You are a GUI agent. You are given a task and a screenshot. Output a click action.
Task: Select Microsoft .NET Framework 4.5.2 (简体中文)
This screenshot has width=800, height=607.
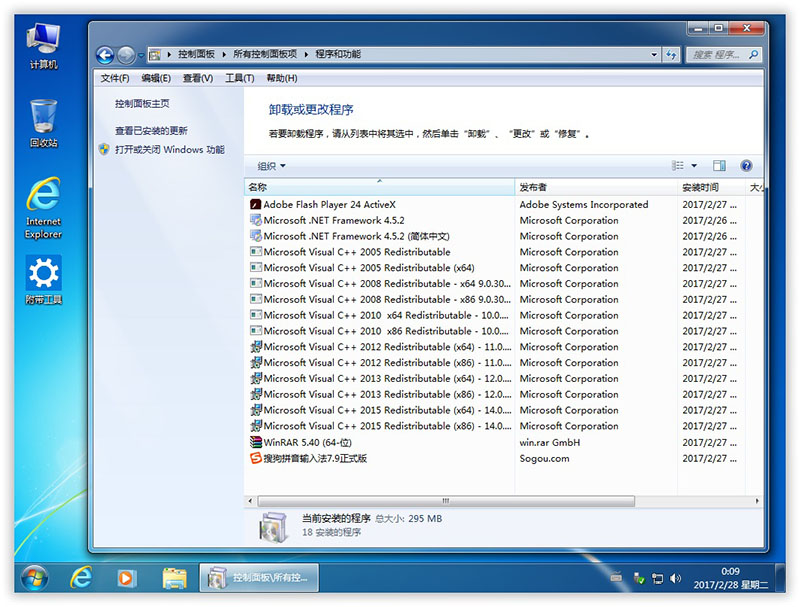(357, 236)
